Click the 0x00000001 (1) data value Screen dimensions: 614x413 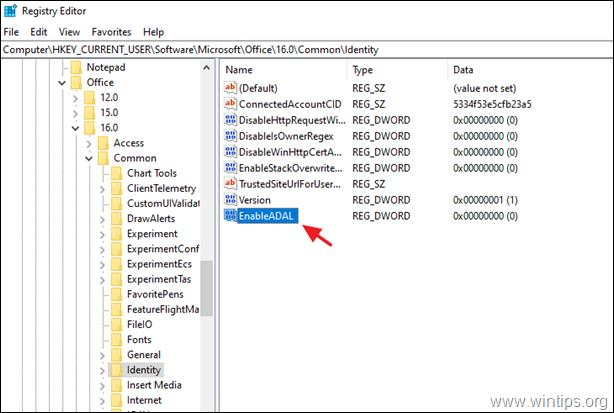485,200
